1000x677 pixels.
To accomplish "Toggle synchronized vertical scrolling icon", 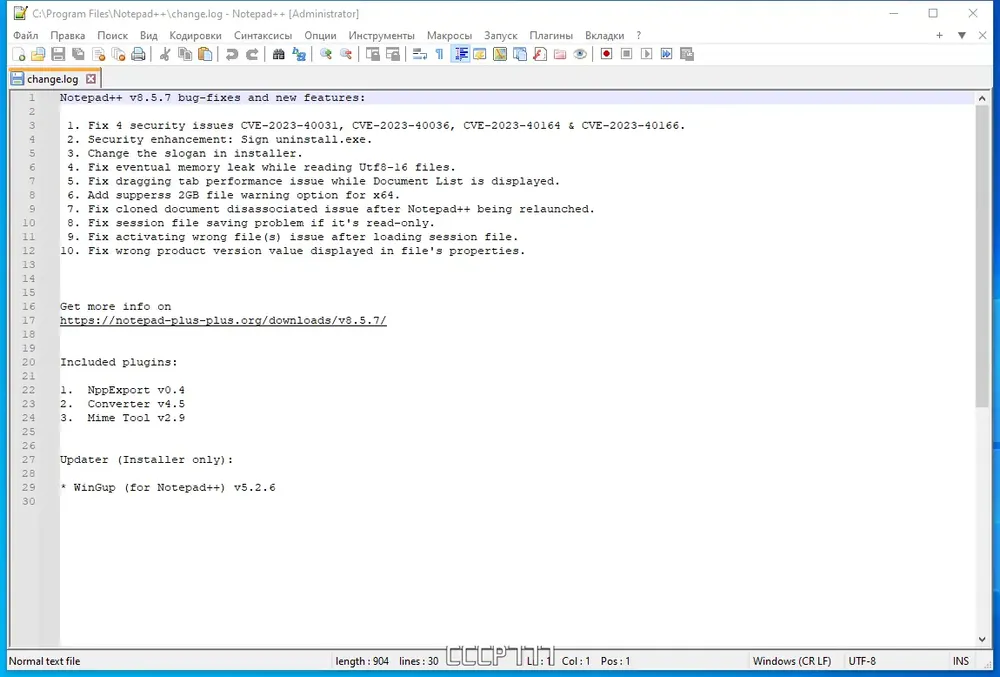I will coord(372,54).
